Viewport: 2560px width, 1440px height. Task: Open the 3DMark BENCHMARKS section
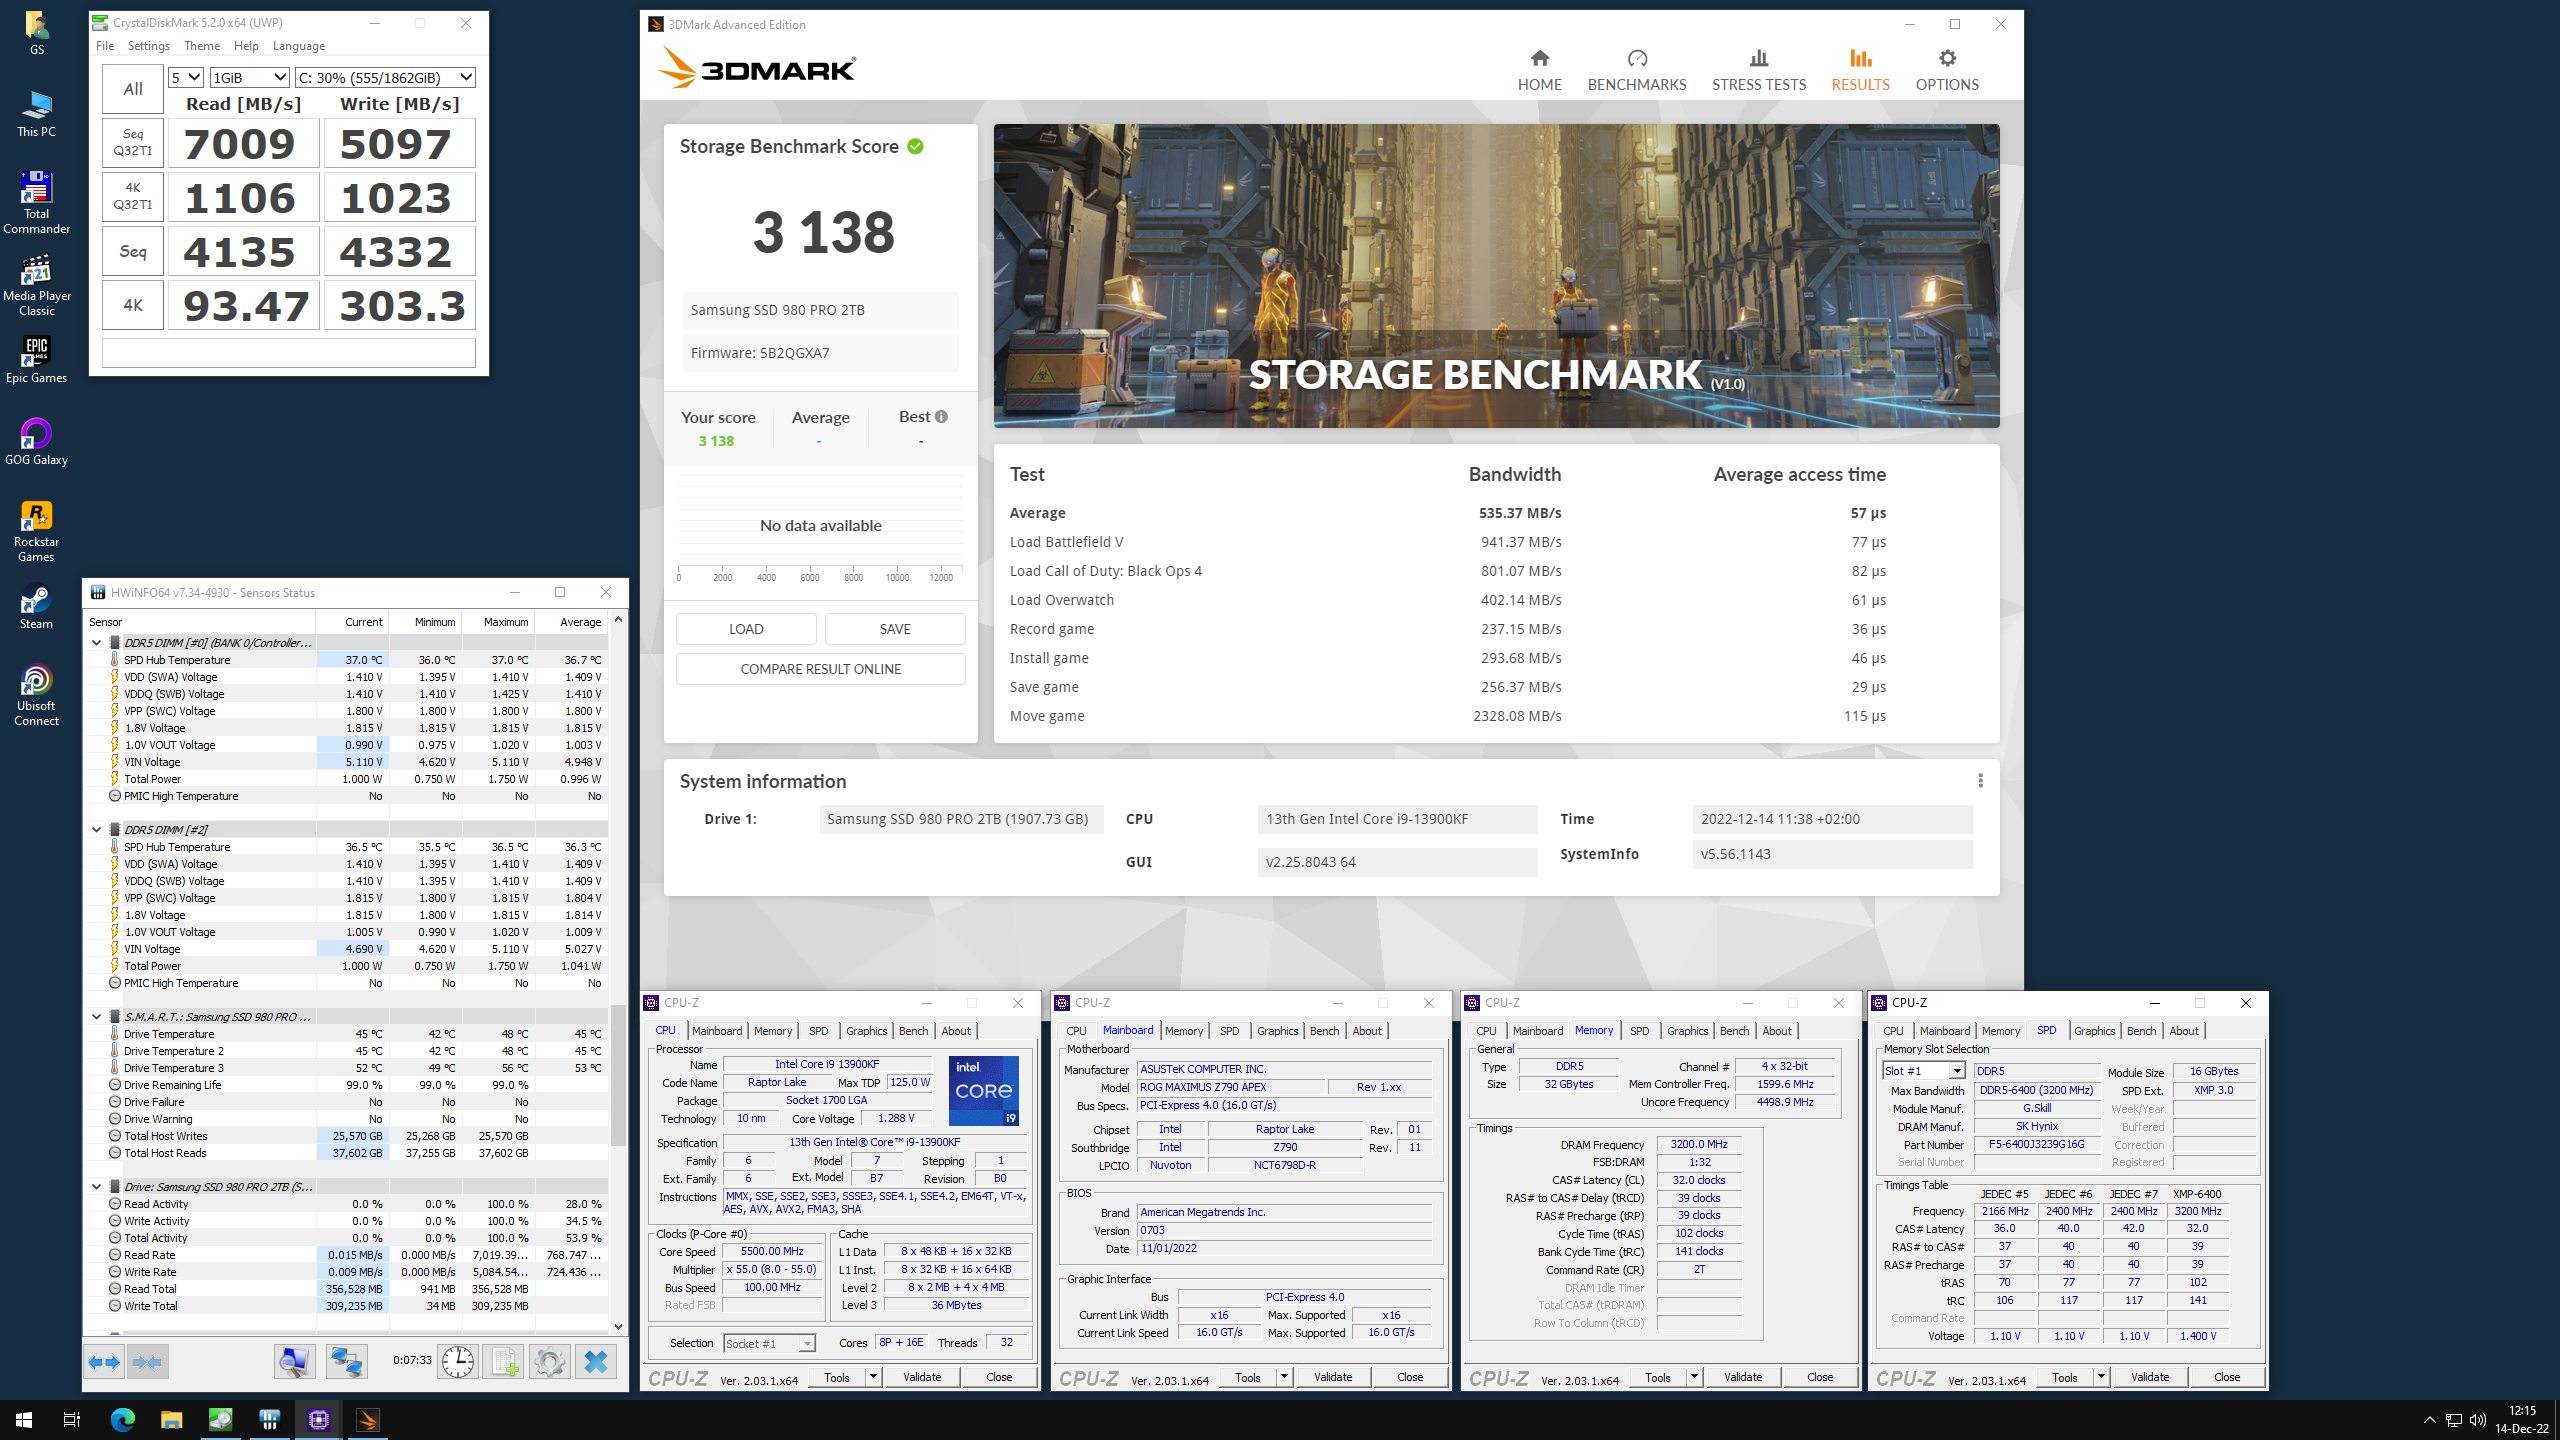1637,71
